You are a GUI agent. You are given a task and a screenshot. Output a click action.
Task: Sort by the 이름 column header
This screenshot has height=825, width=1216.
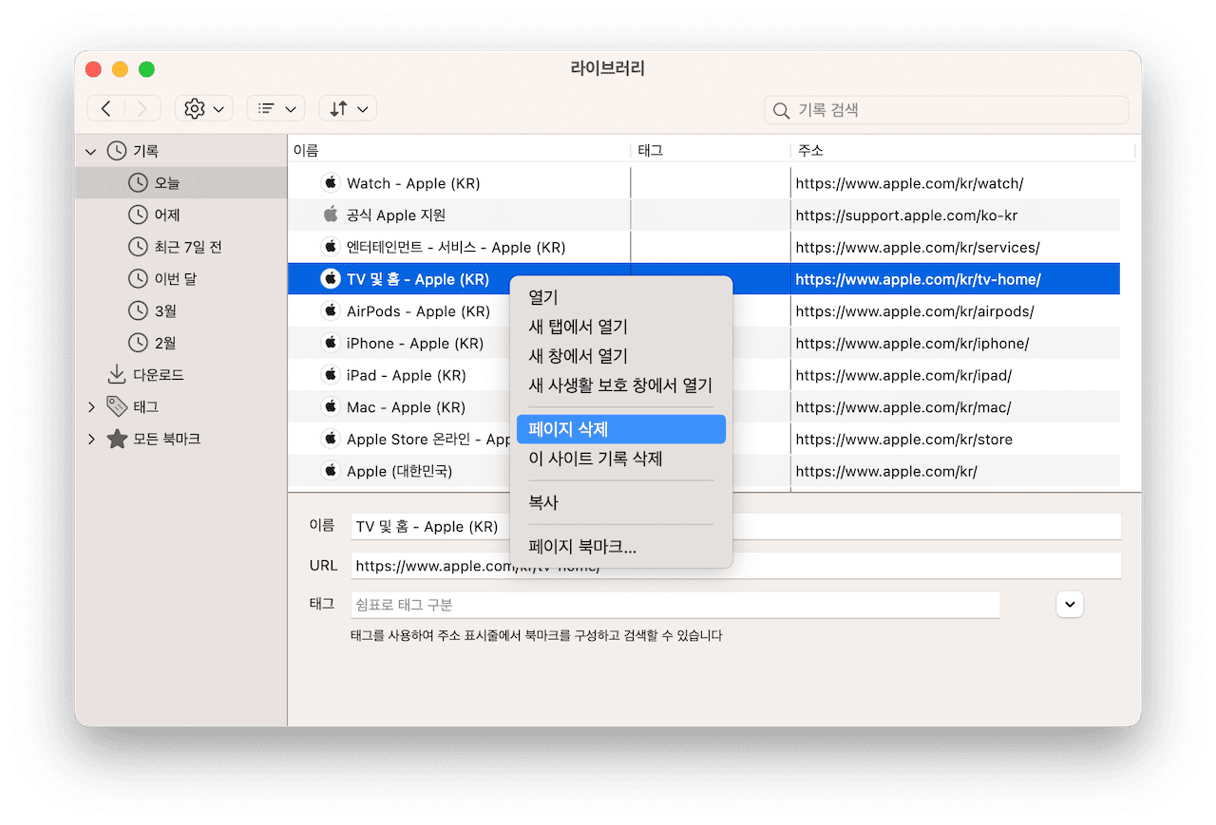[460, 150]
